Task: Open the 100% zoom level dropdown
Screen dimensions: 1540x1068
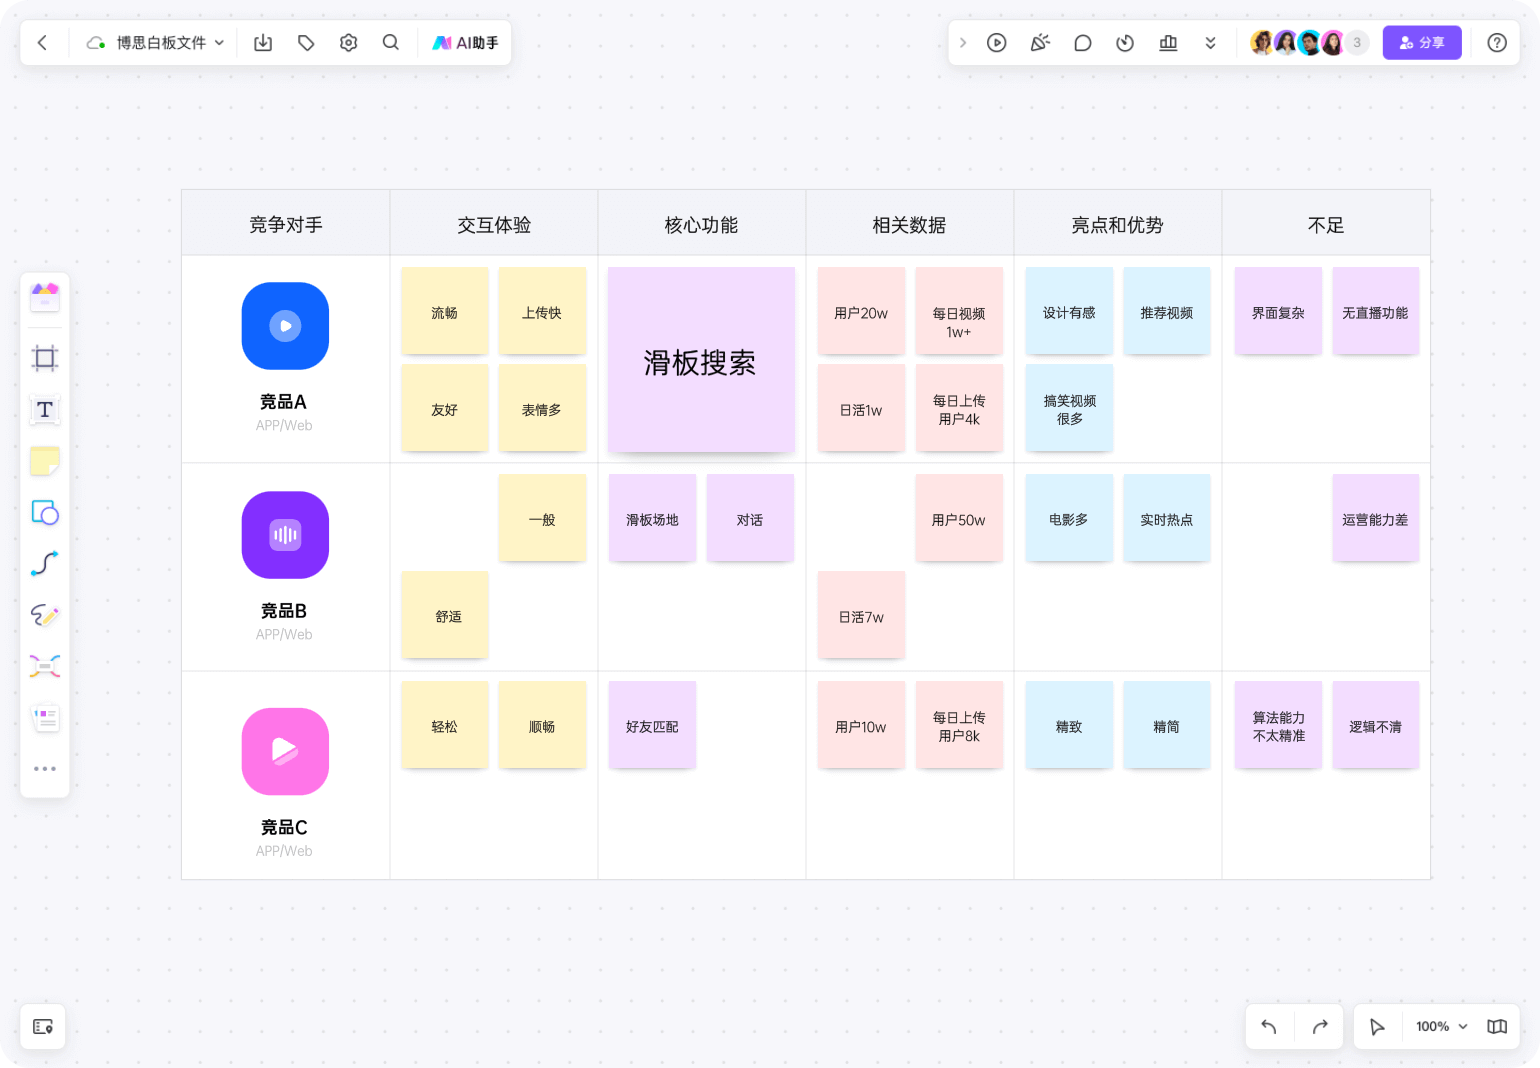Action: 1441,1026
